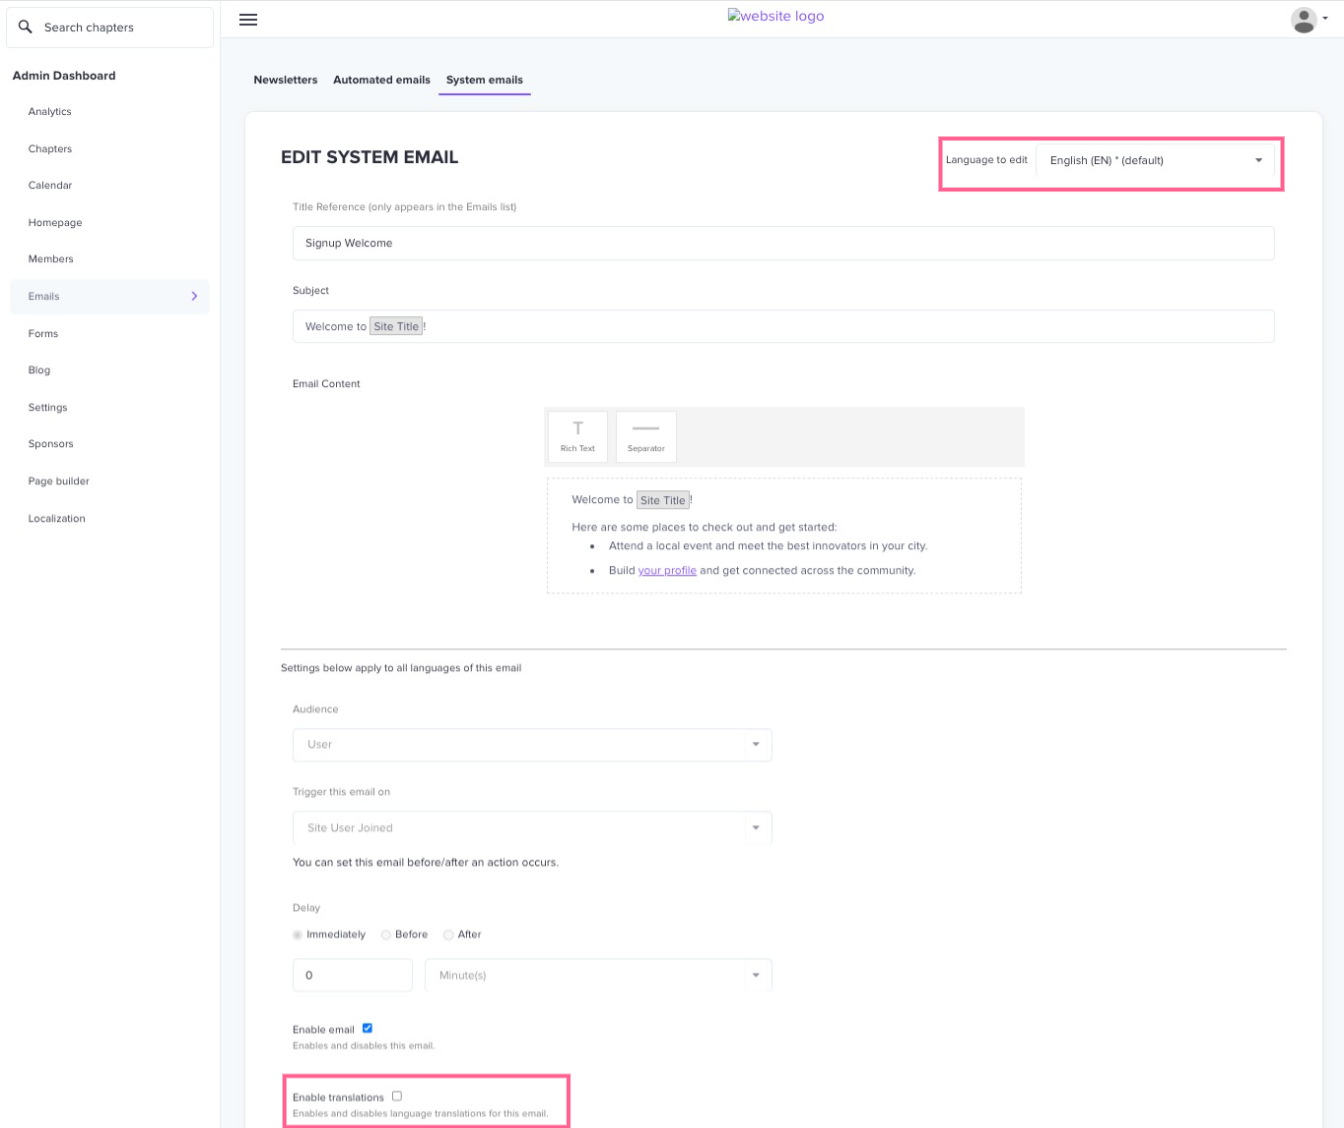Expand the Trigger this email on dropdown

tap(532, 828)
